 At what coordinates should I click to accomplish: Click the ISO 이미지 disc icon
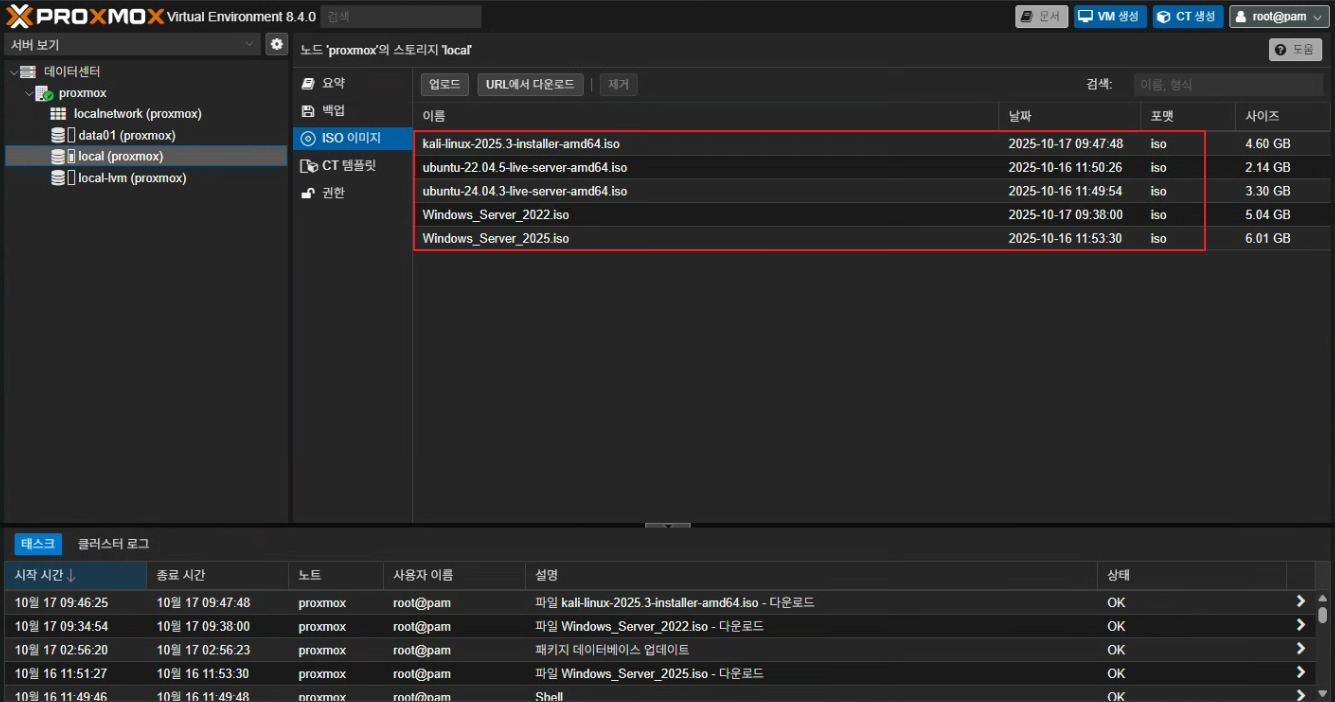(308, 138)
